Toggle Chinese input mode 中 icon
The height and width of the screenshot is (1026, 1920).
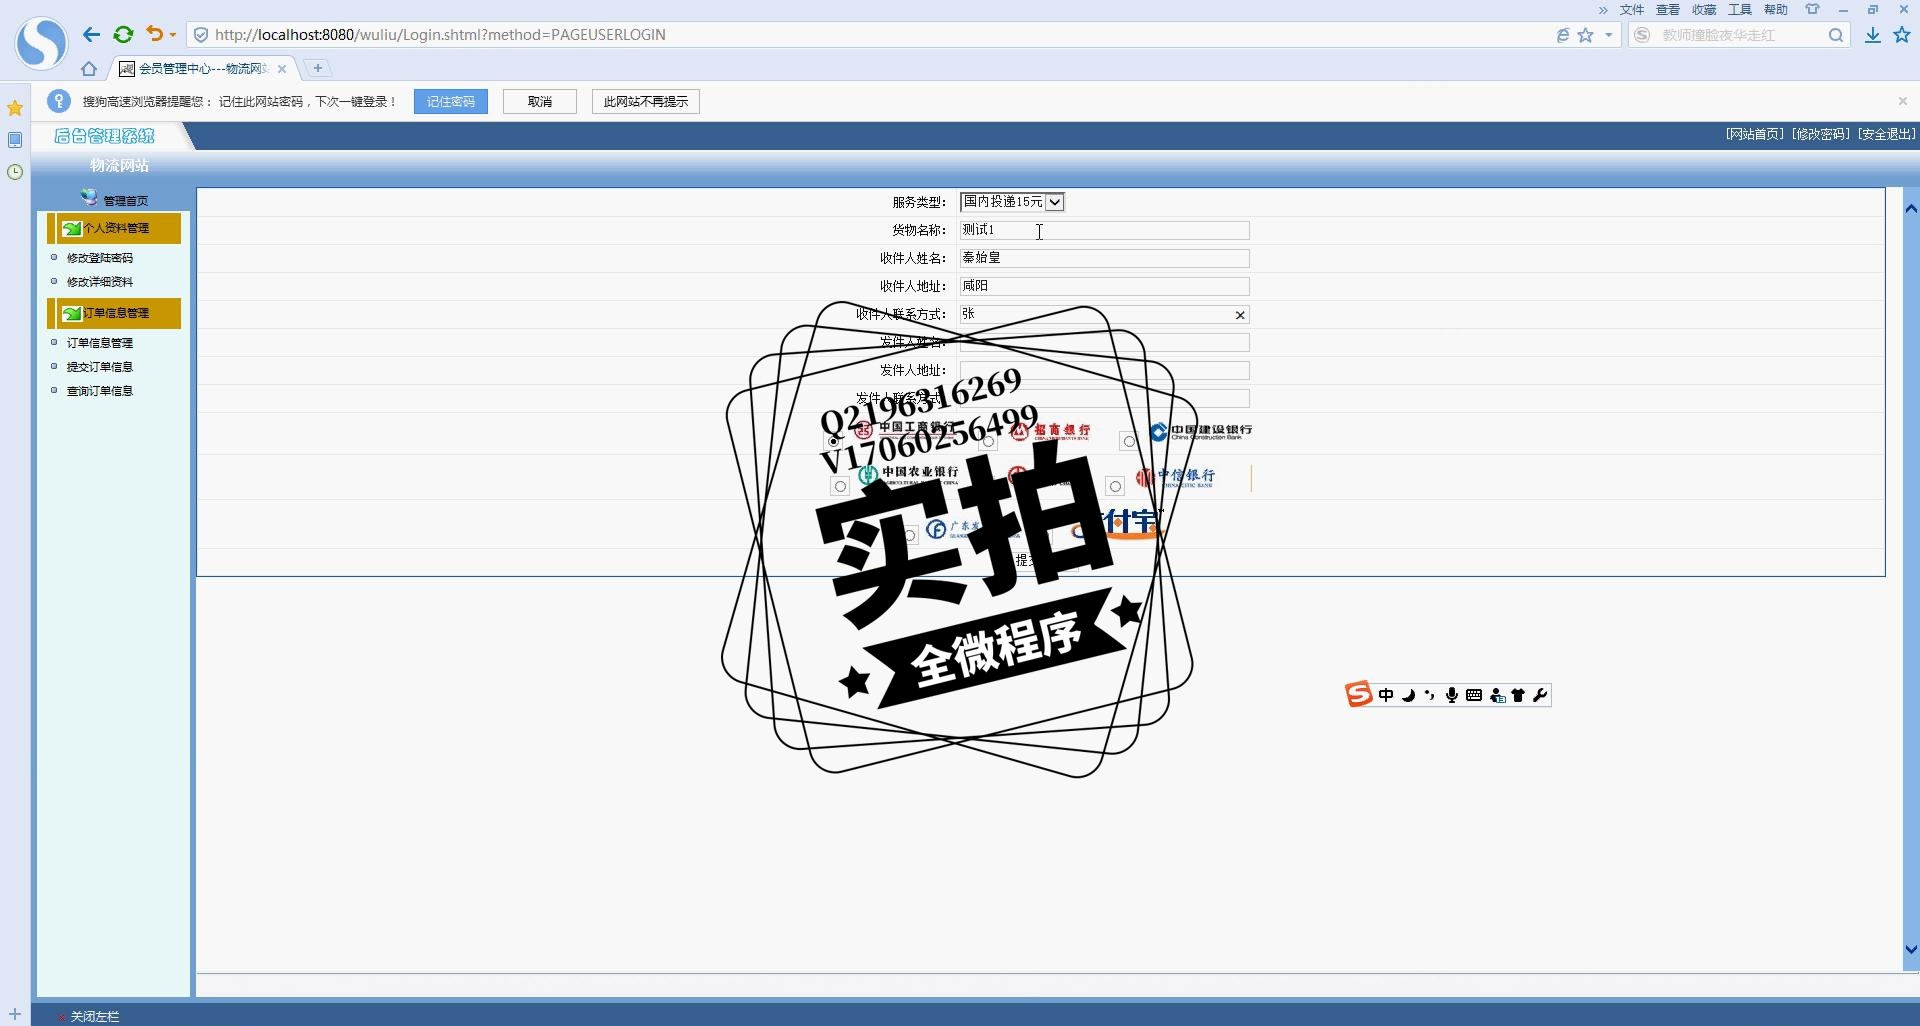1386,695
